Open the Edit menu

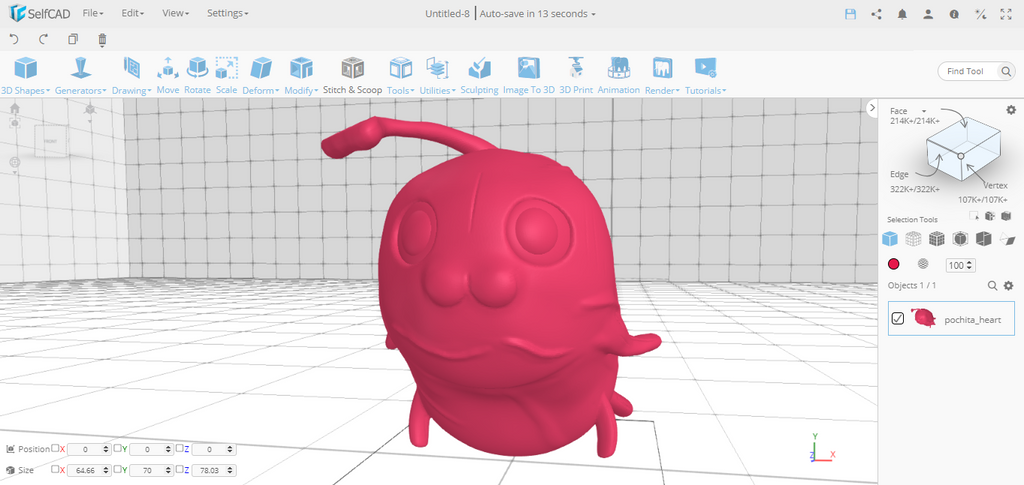(x=133, y=13)
